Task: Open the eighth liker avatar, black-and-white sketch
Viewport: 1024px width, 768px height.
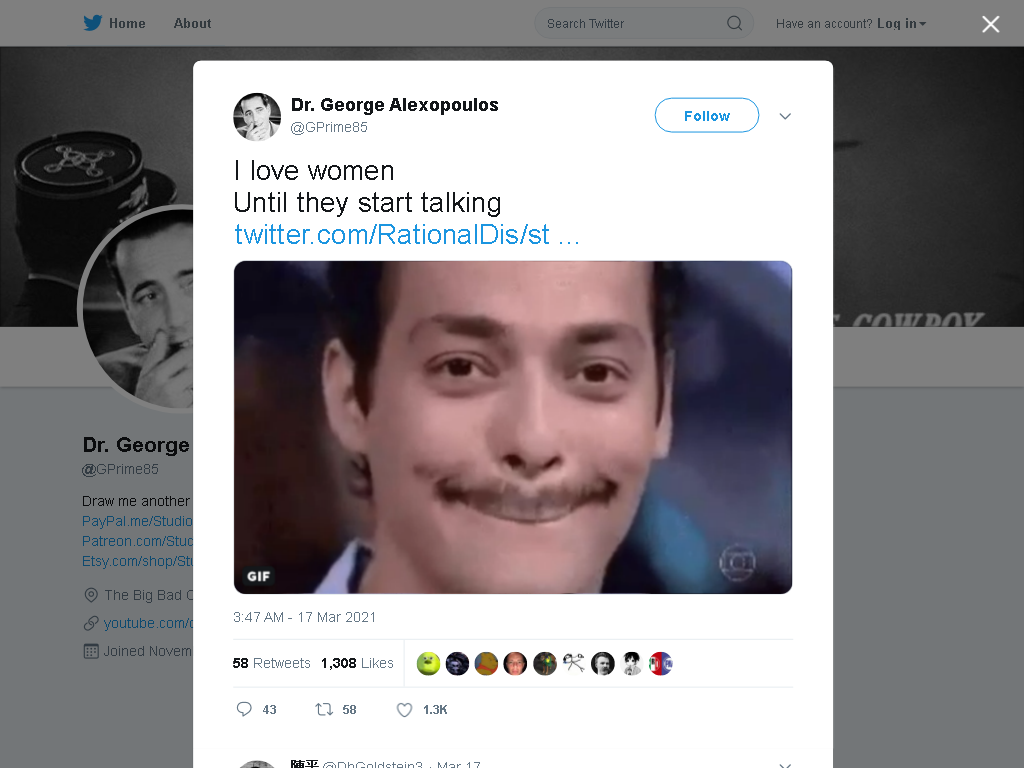Action: pos(632,664)
